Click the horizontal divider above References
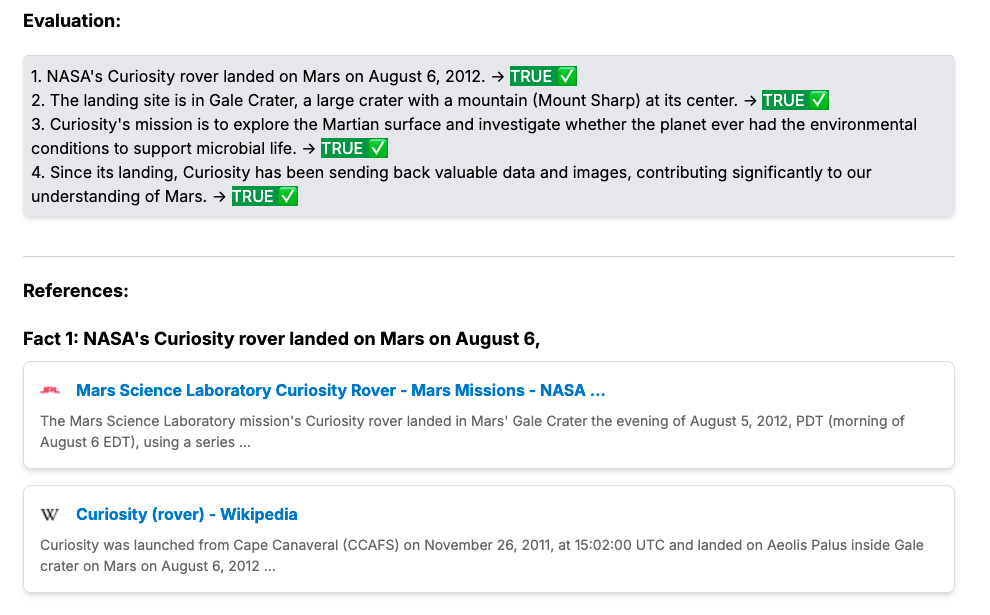 (489, 257)
